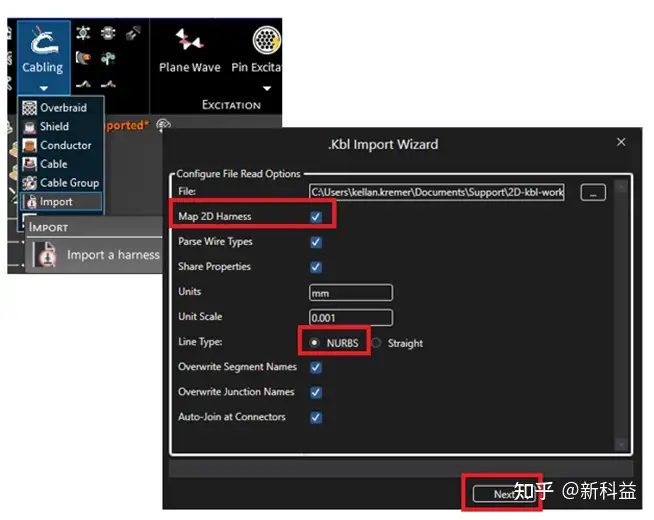Choose Import from the Cabling menu
The image size is (654, 520).
coord(61,202)
